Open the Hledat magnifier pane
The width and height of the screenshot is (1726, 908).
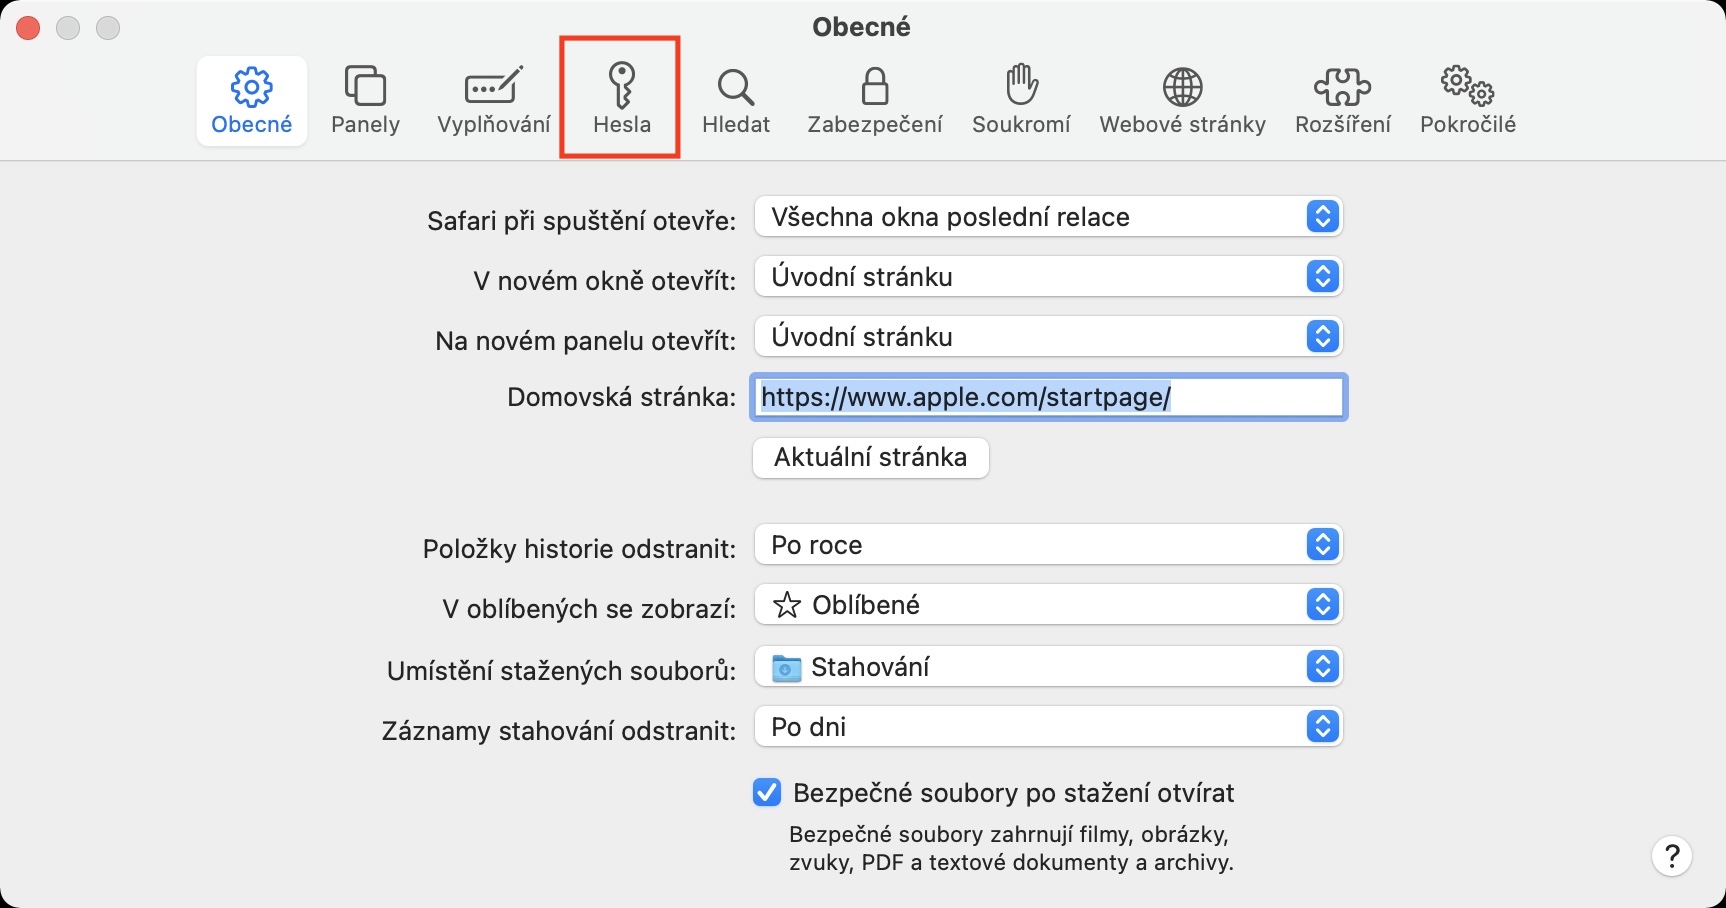tap(735, 98)
